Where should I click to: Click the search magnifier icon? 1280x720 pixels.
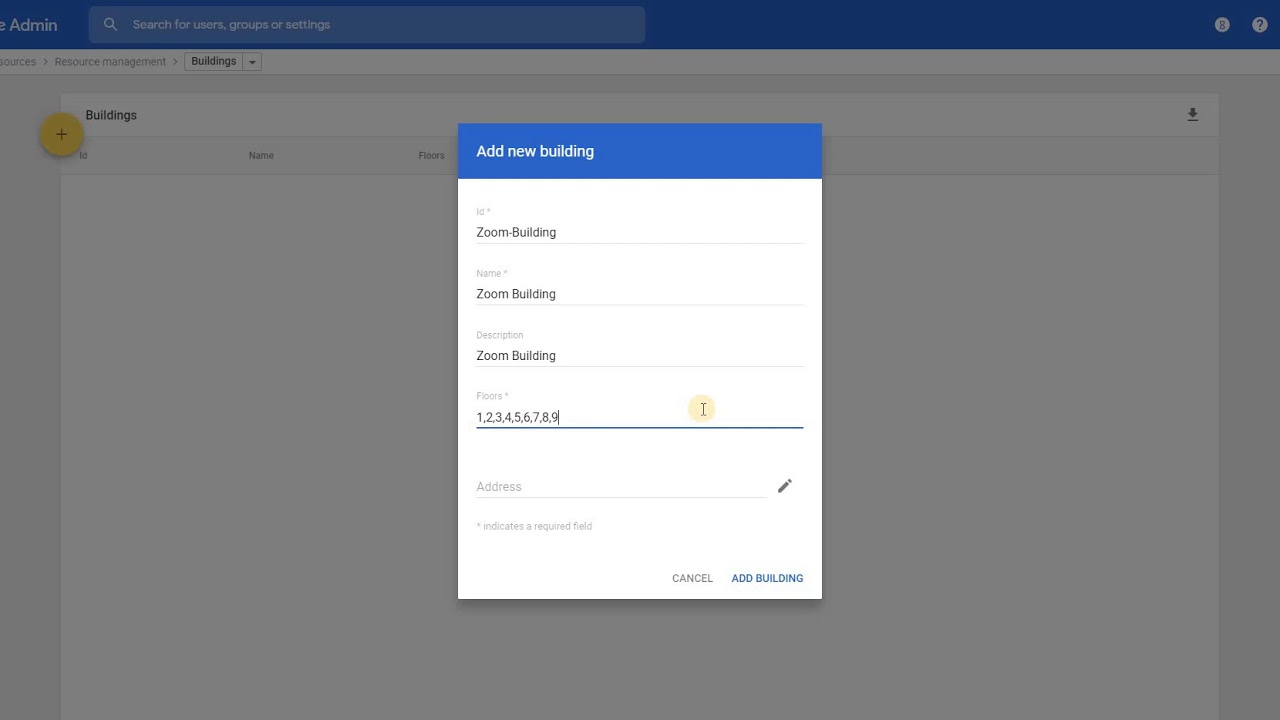pyautogui.click(x=110, y=24)
